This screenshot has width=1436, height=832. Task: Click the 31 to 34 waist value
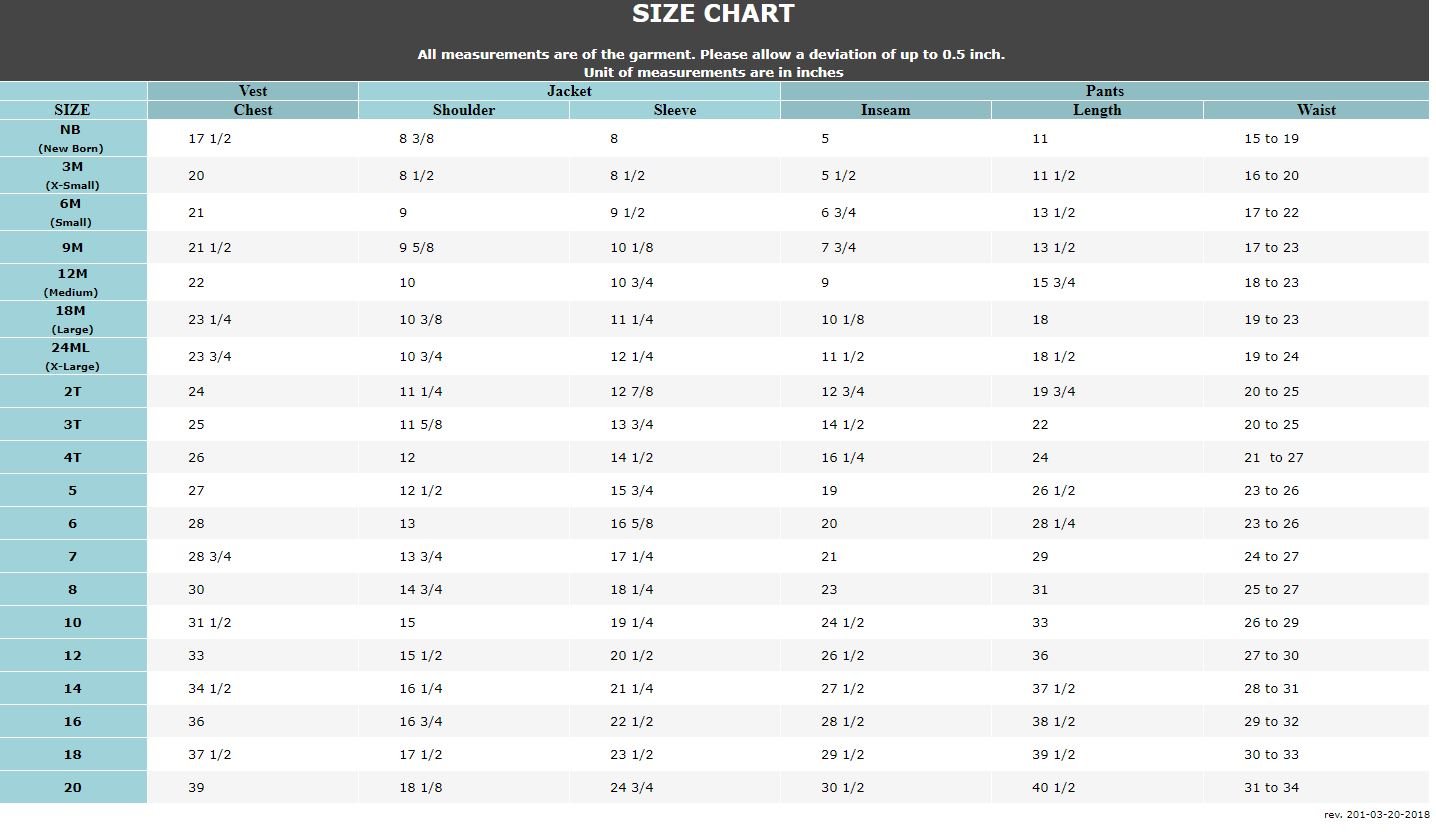click(x=1271, y=788)
